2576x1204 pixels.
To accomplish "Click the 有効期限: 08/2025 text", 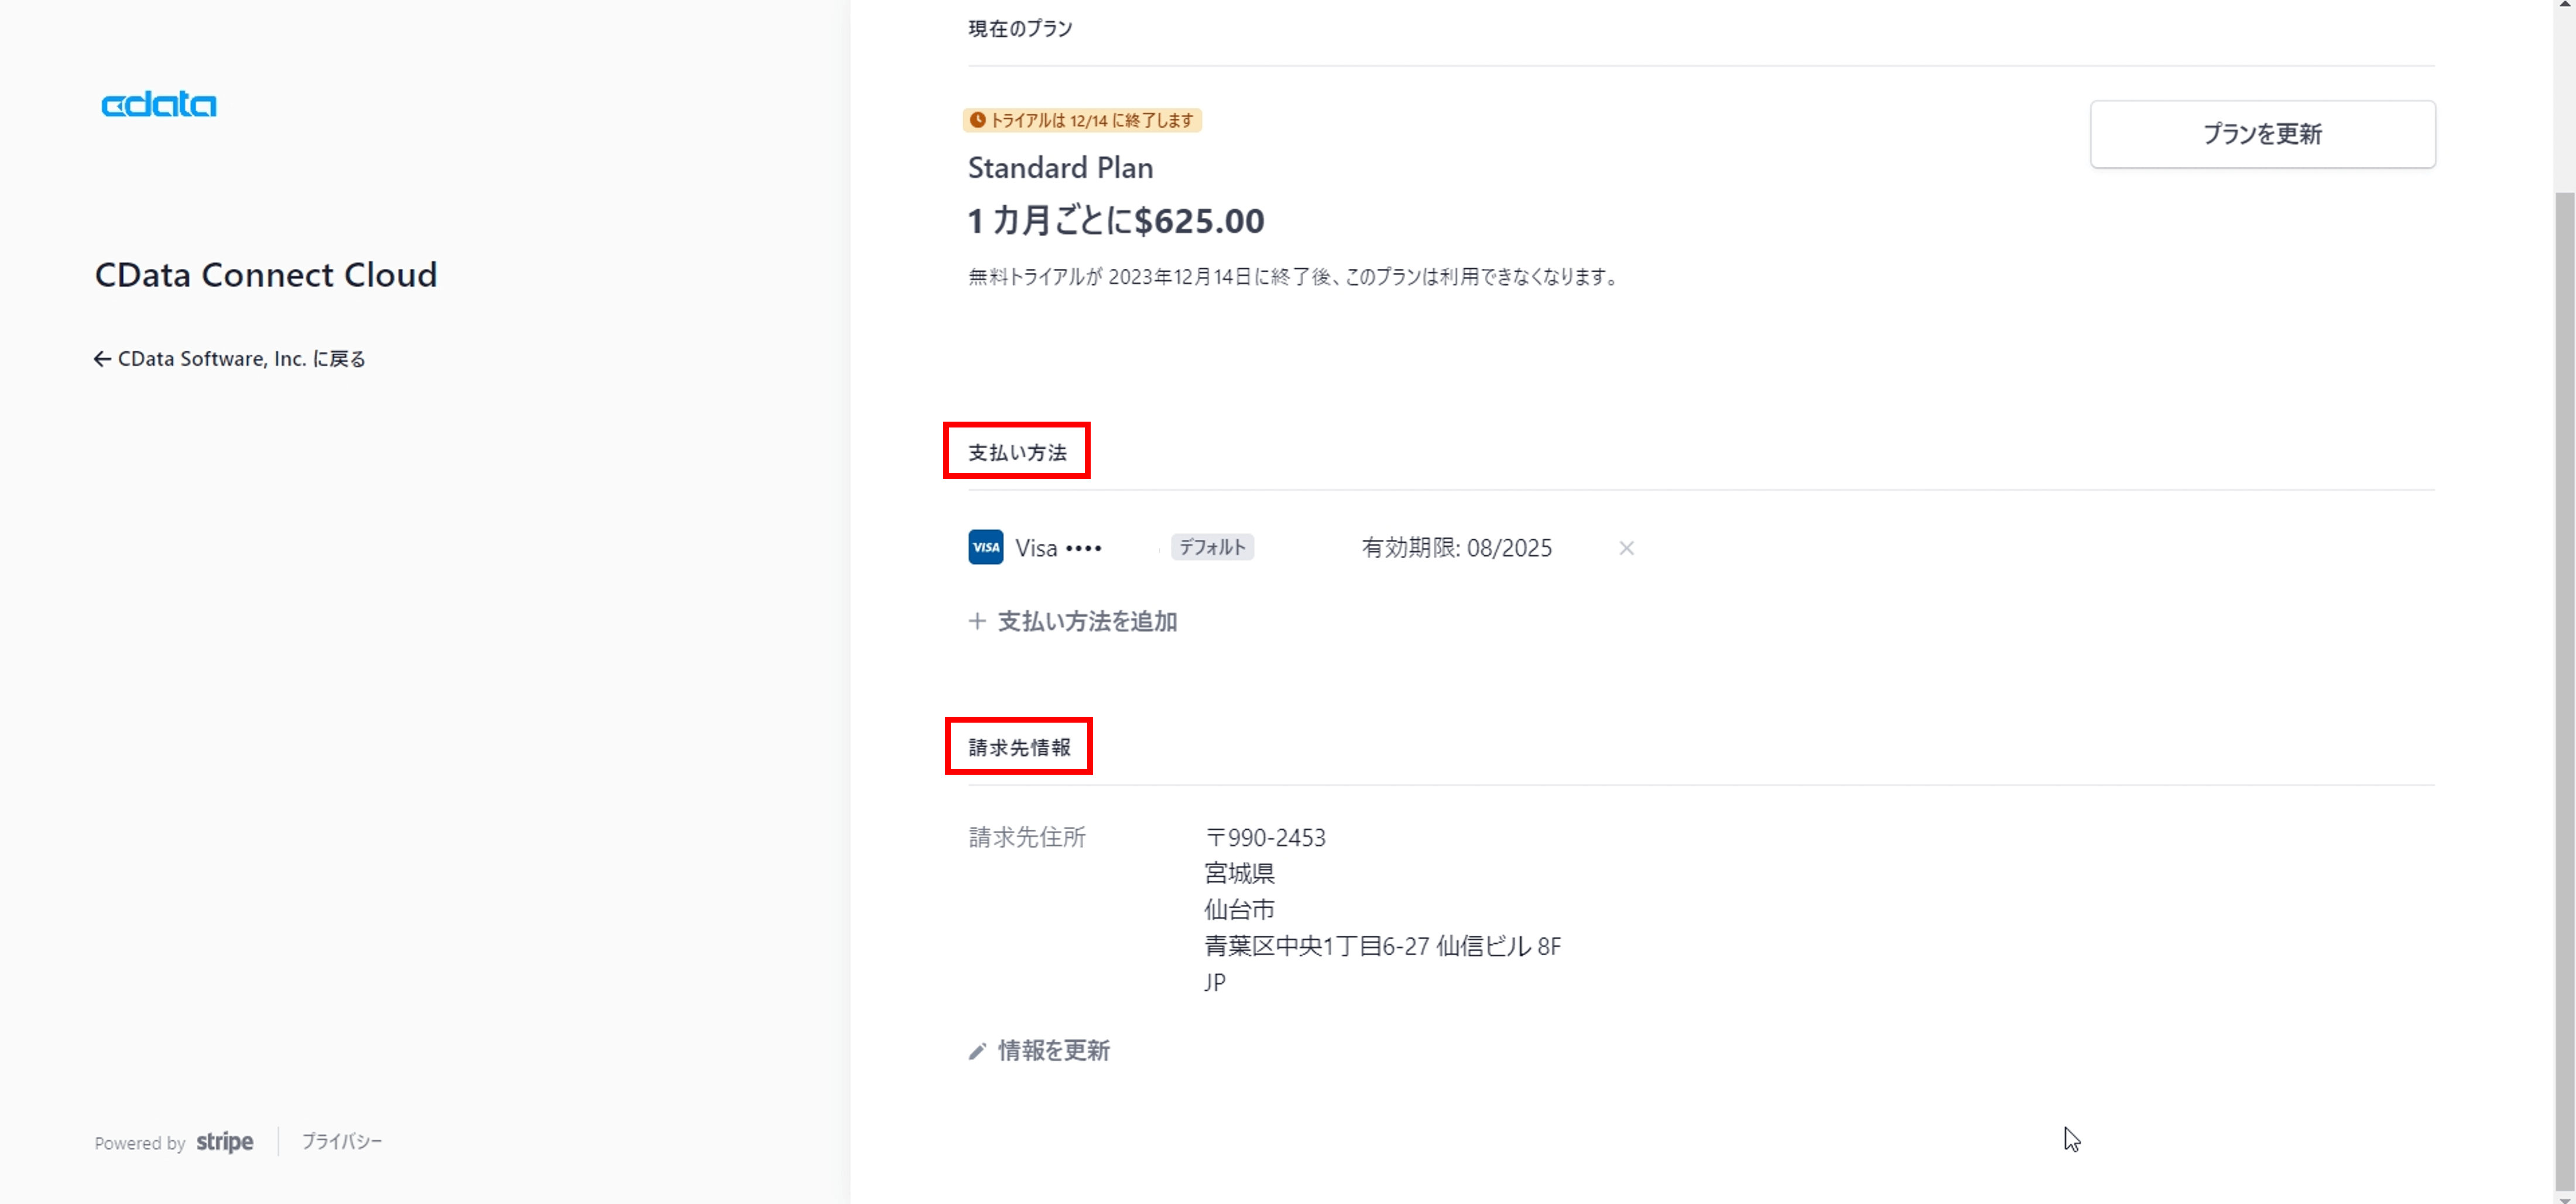I will (x=1456, y=548).
